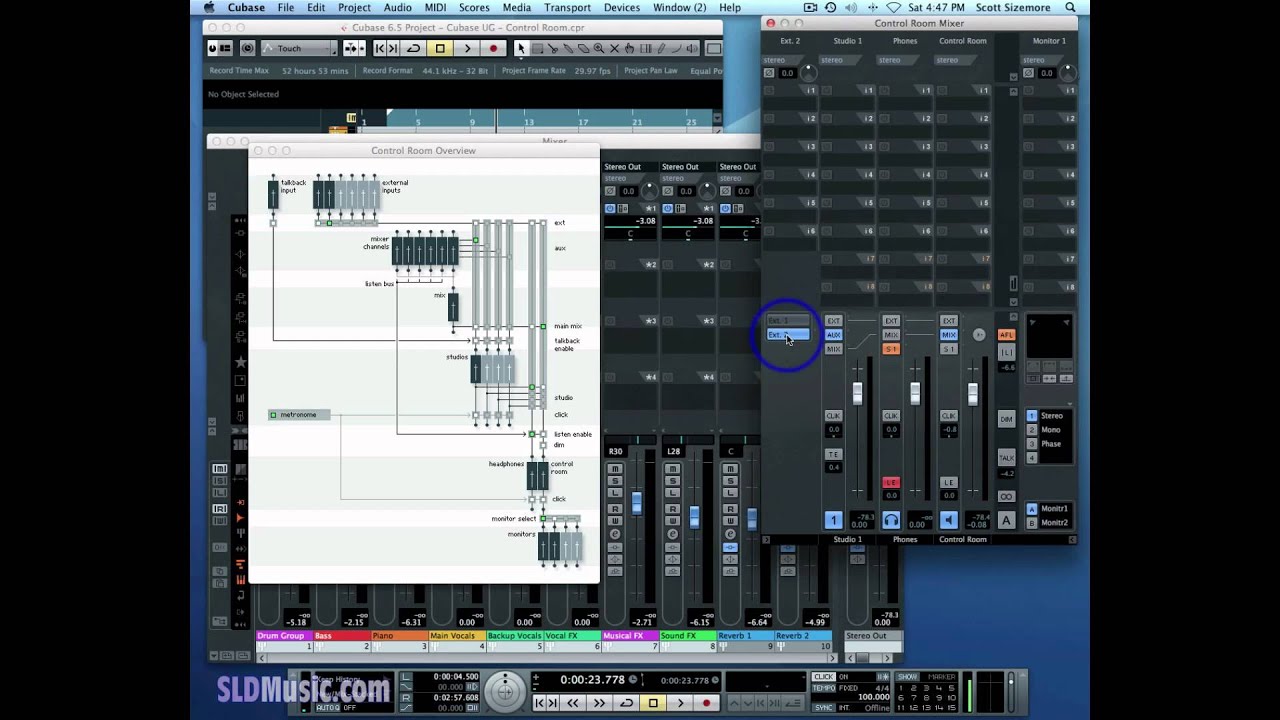The image size is (1280, 720).
Task: Toggle CLICK on the transport panel
Action: [x=824, y=677]
